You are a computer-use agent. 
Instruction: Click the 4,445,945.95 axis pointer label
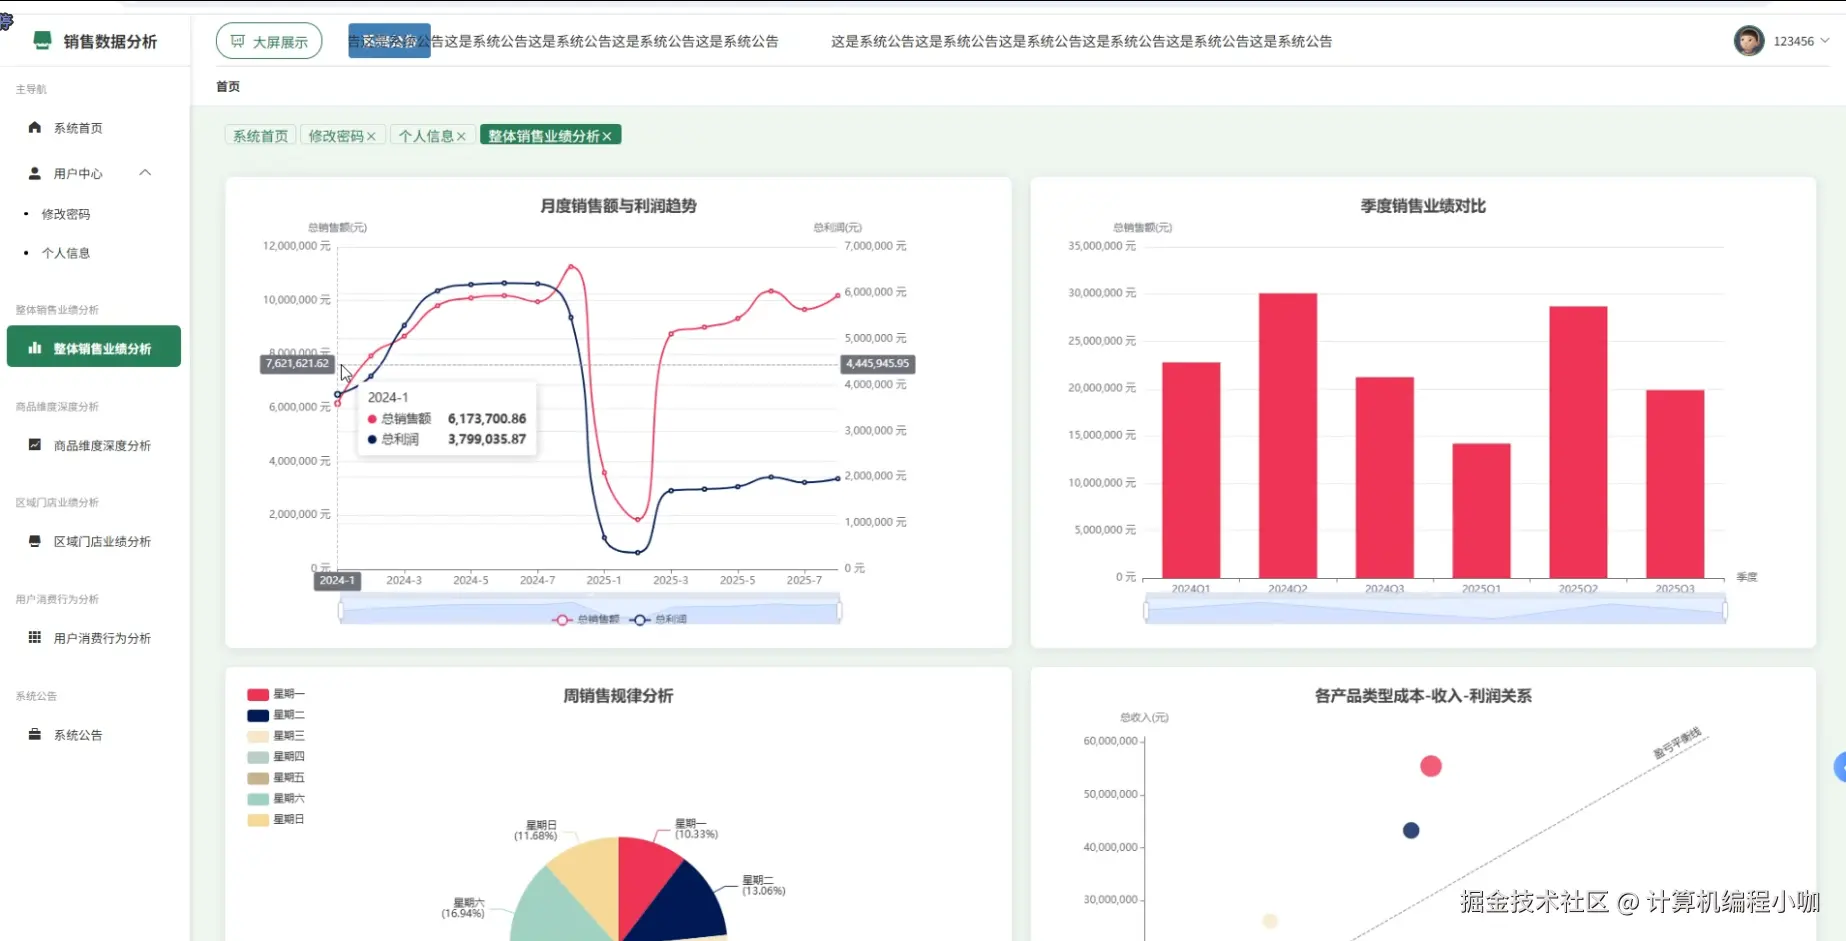[x=878, y=364]
